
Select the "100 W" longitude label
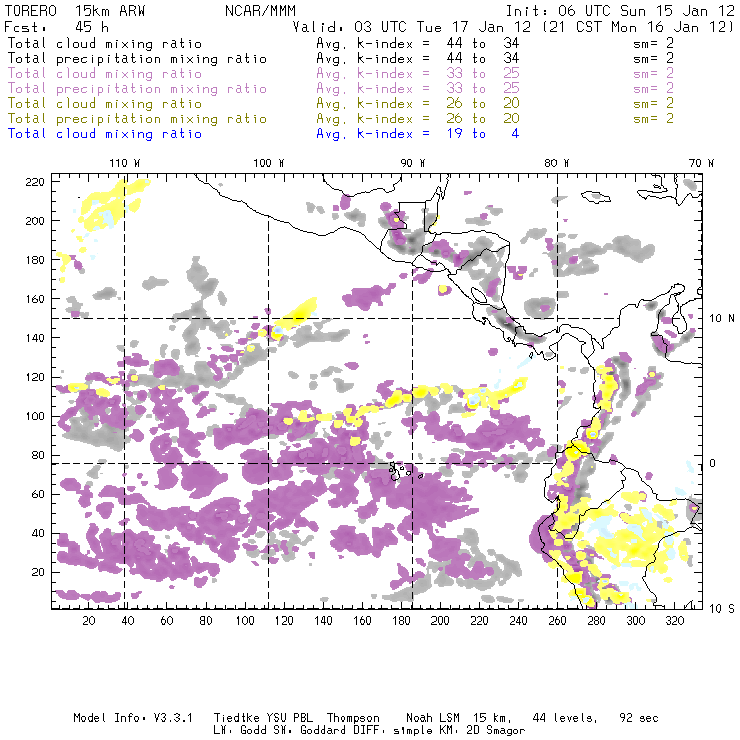[x=269, y=163]
